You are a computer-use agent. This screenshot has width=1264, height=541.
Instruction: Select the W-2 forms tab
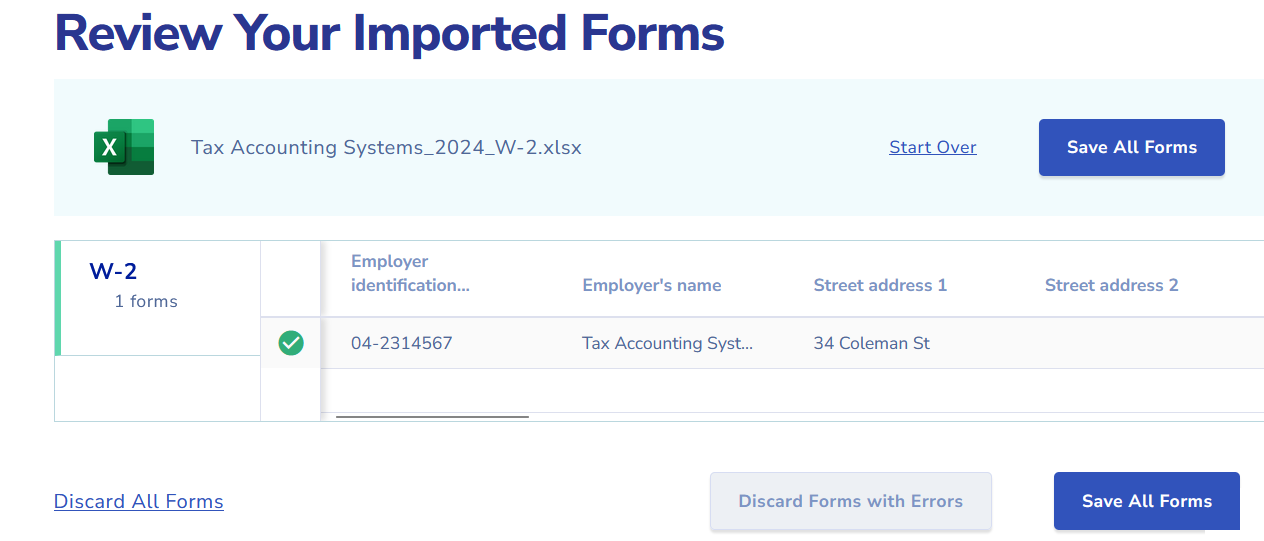coord(158,285)
